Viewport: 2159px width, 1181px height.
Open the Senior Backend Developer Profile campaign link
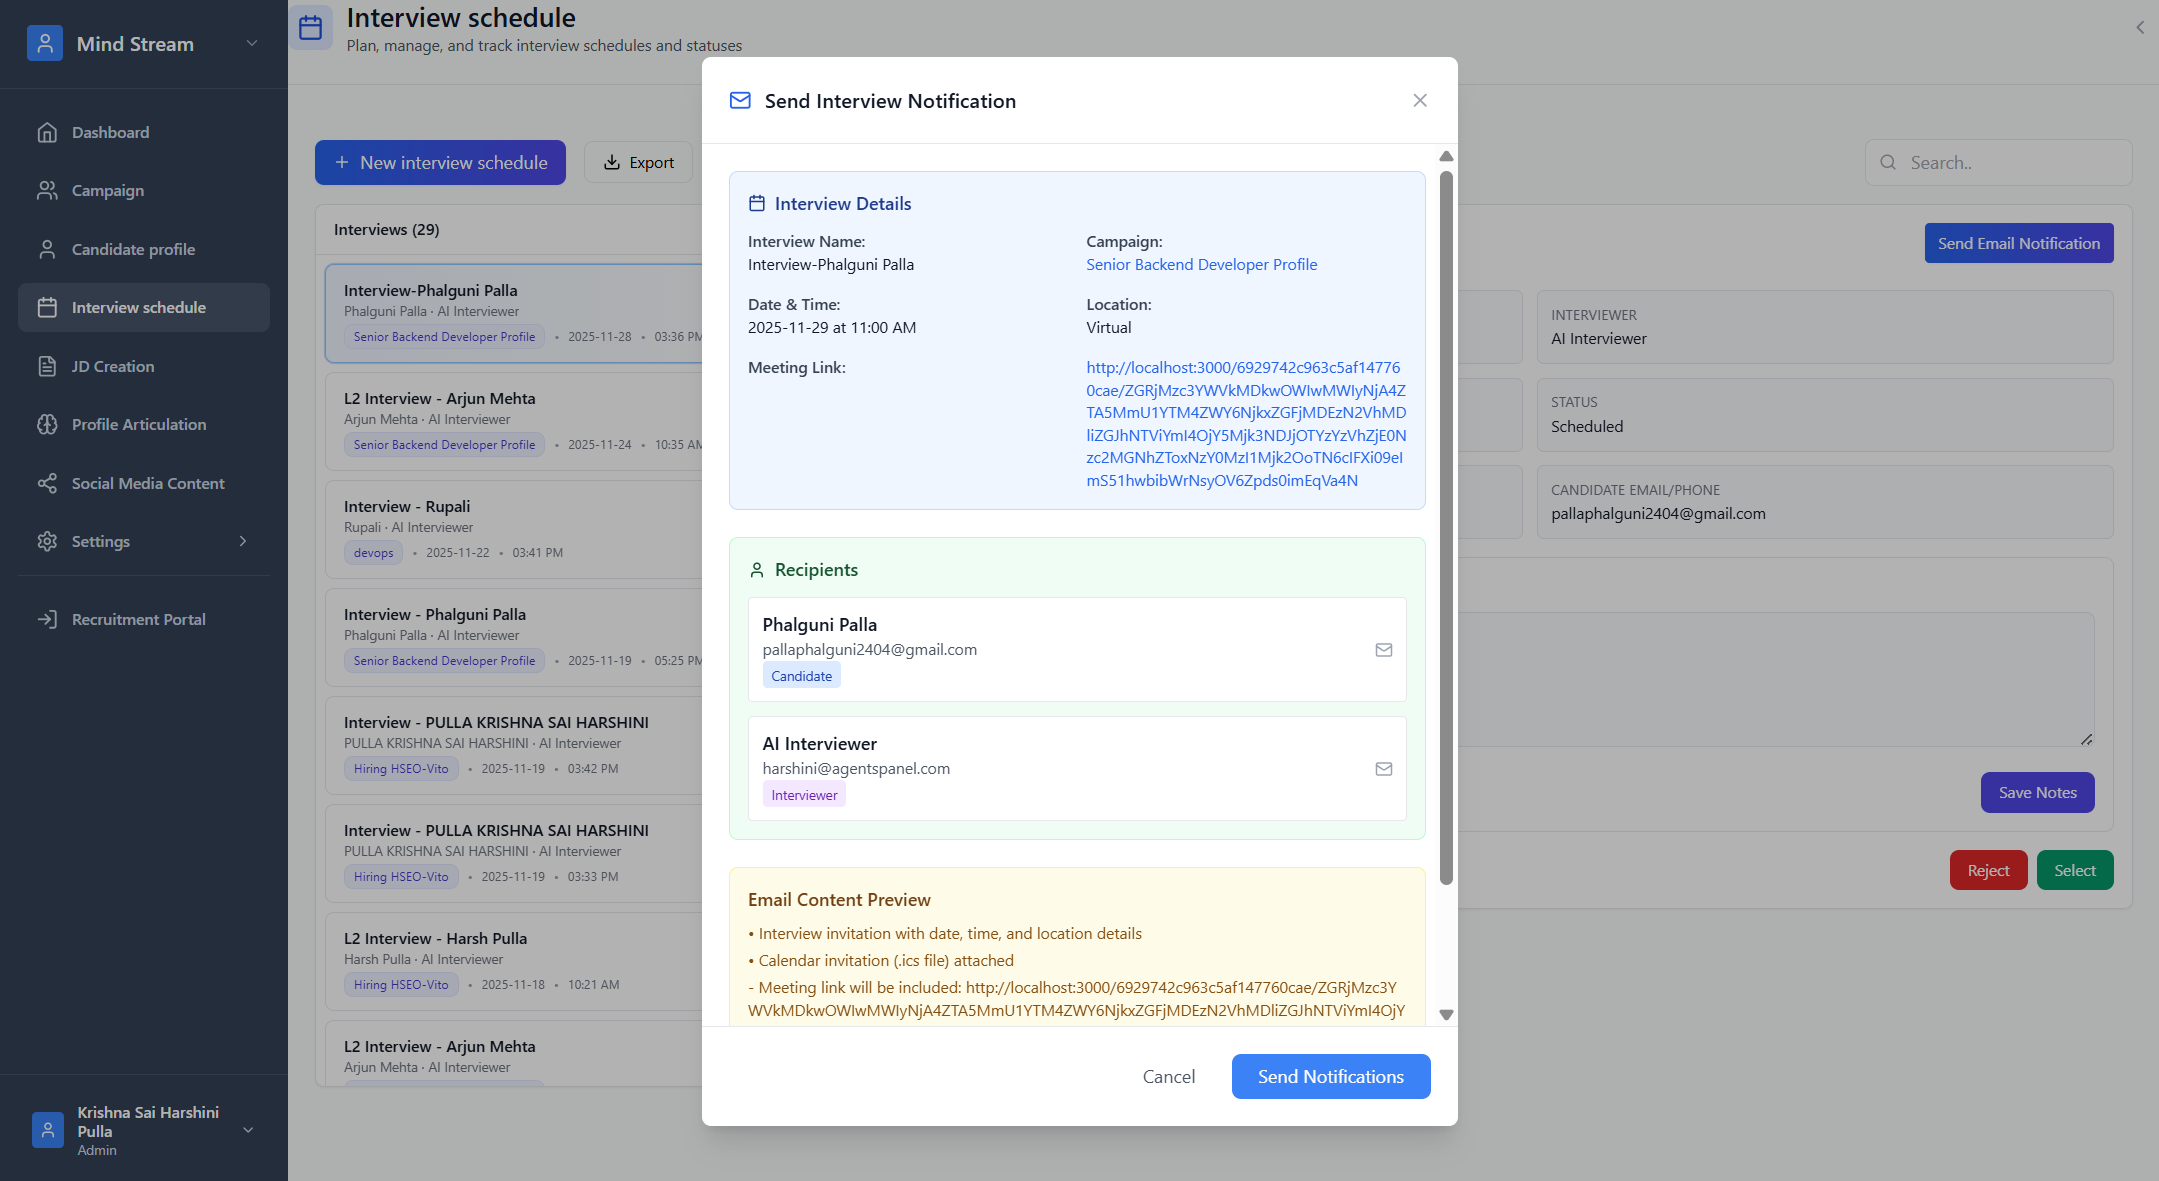1201,264
